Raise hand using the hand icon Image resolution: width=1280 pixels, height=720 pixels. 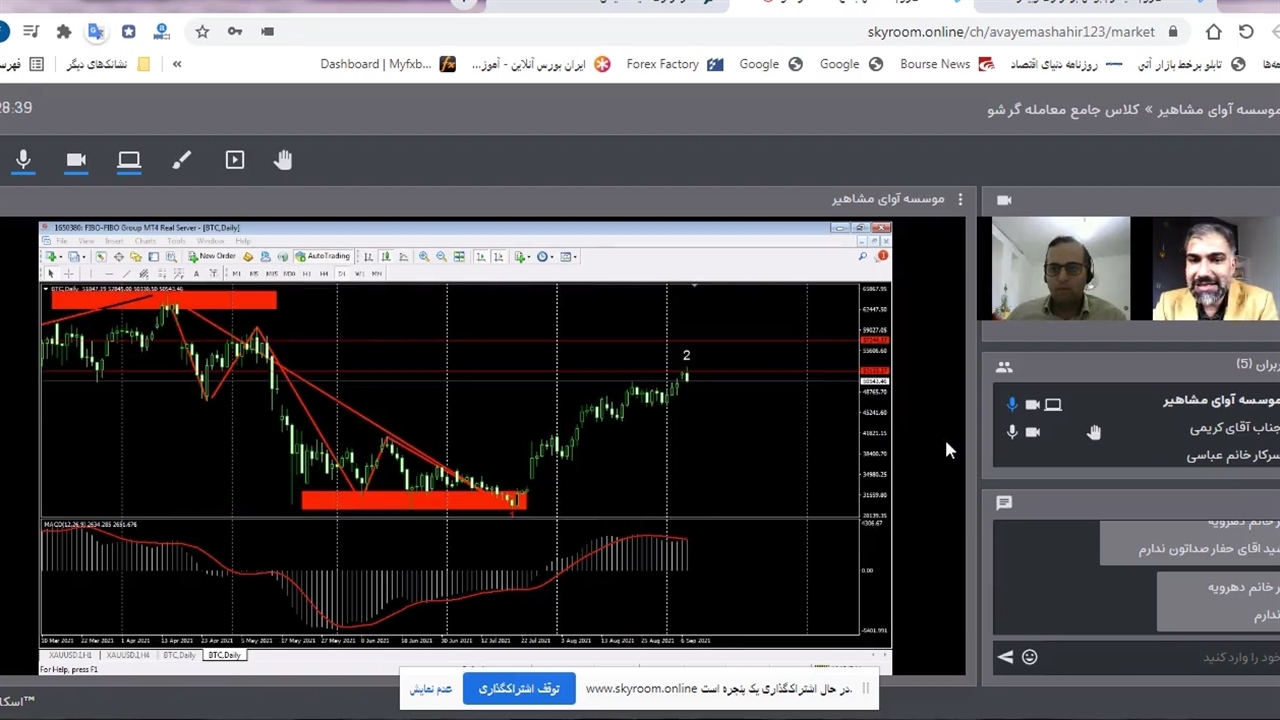[x=283, y=160]
